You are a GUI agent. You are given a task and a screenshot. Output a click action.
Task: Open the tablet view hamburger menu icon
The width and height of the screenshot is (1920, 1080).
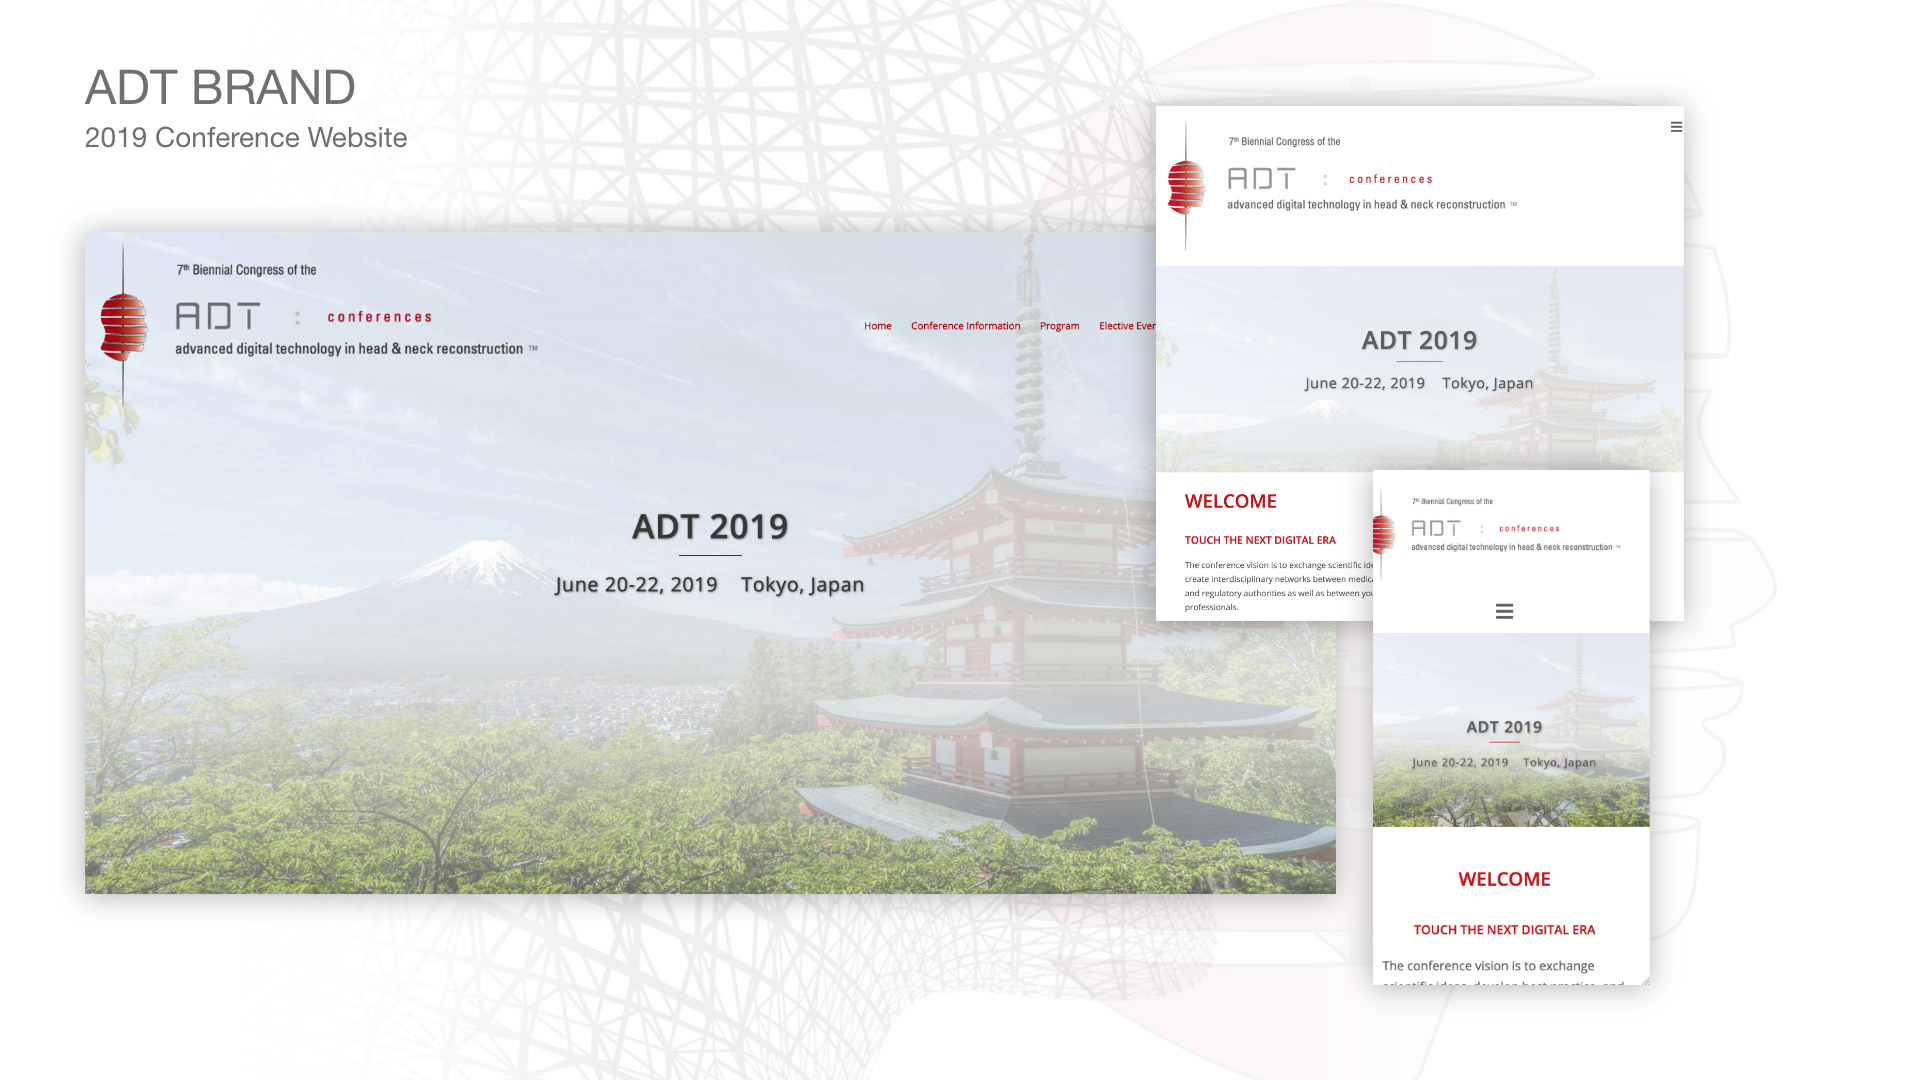click(1676, 127)
